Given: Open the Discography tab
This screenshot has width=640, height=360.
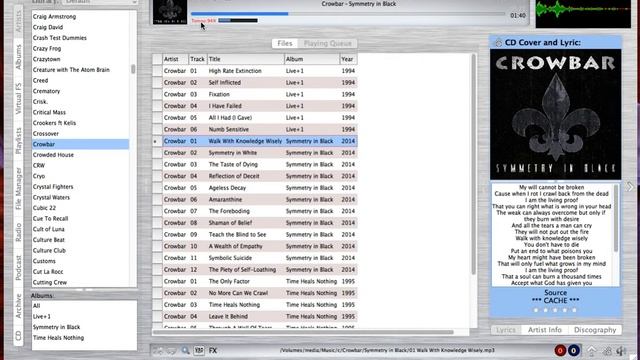Looking at the screenshot, I should [595, 330].
